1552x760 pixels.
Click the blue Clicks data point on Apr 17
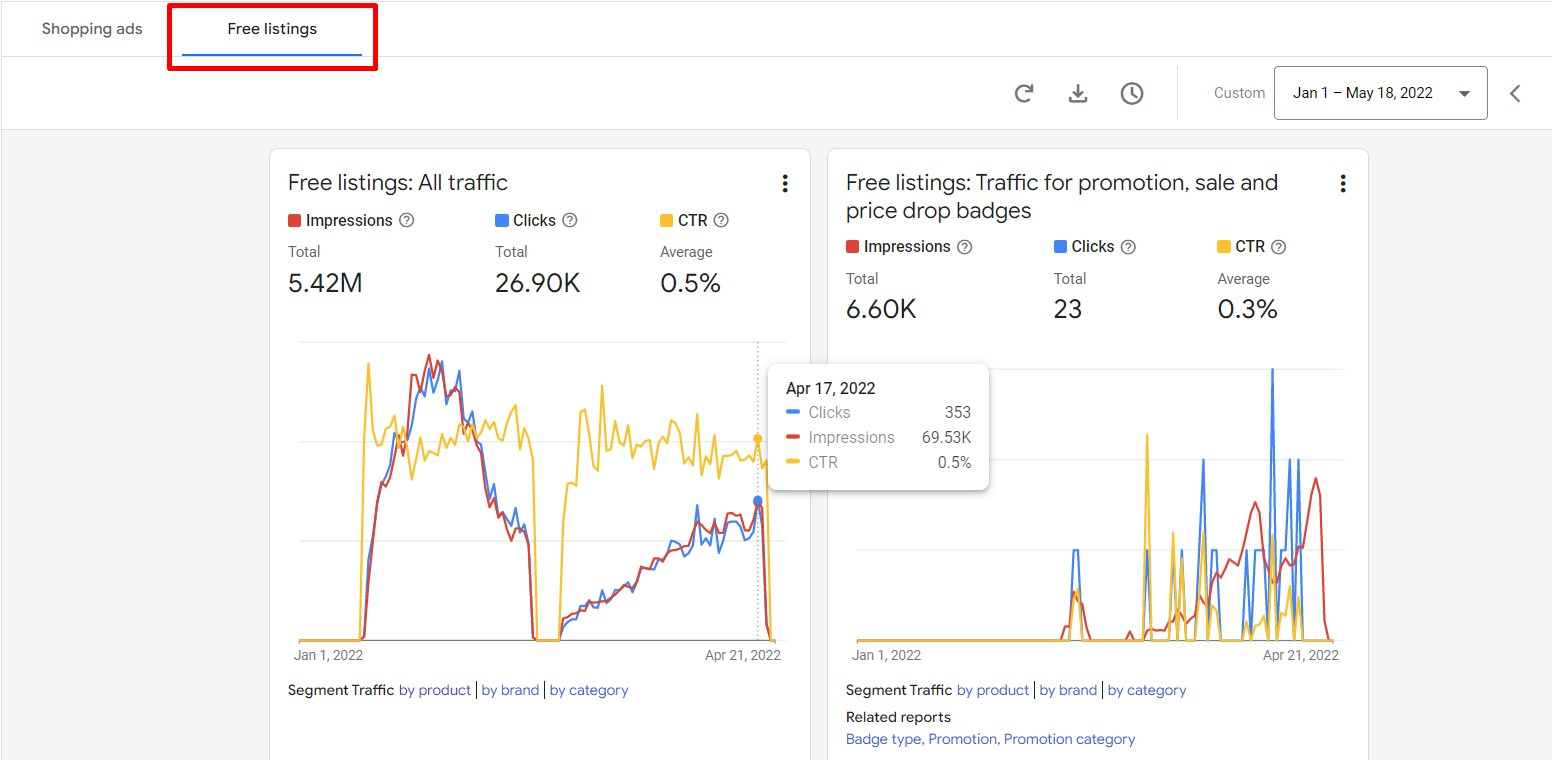(x=757, y=501)
